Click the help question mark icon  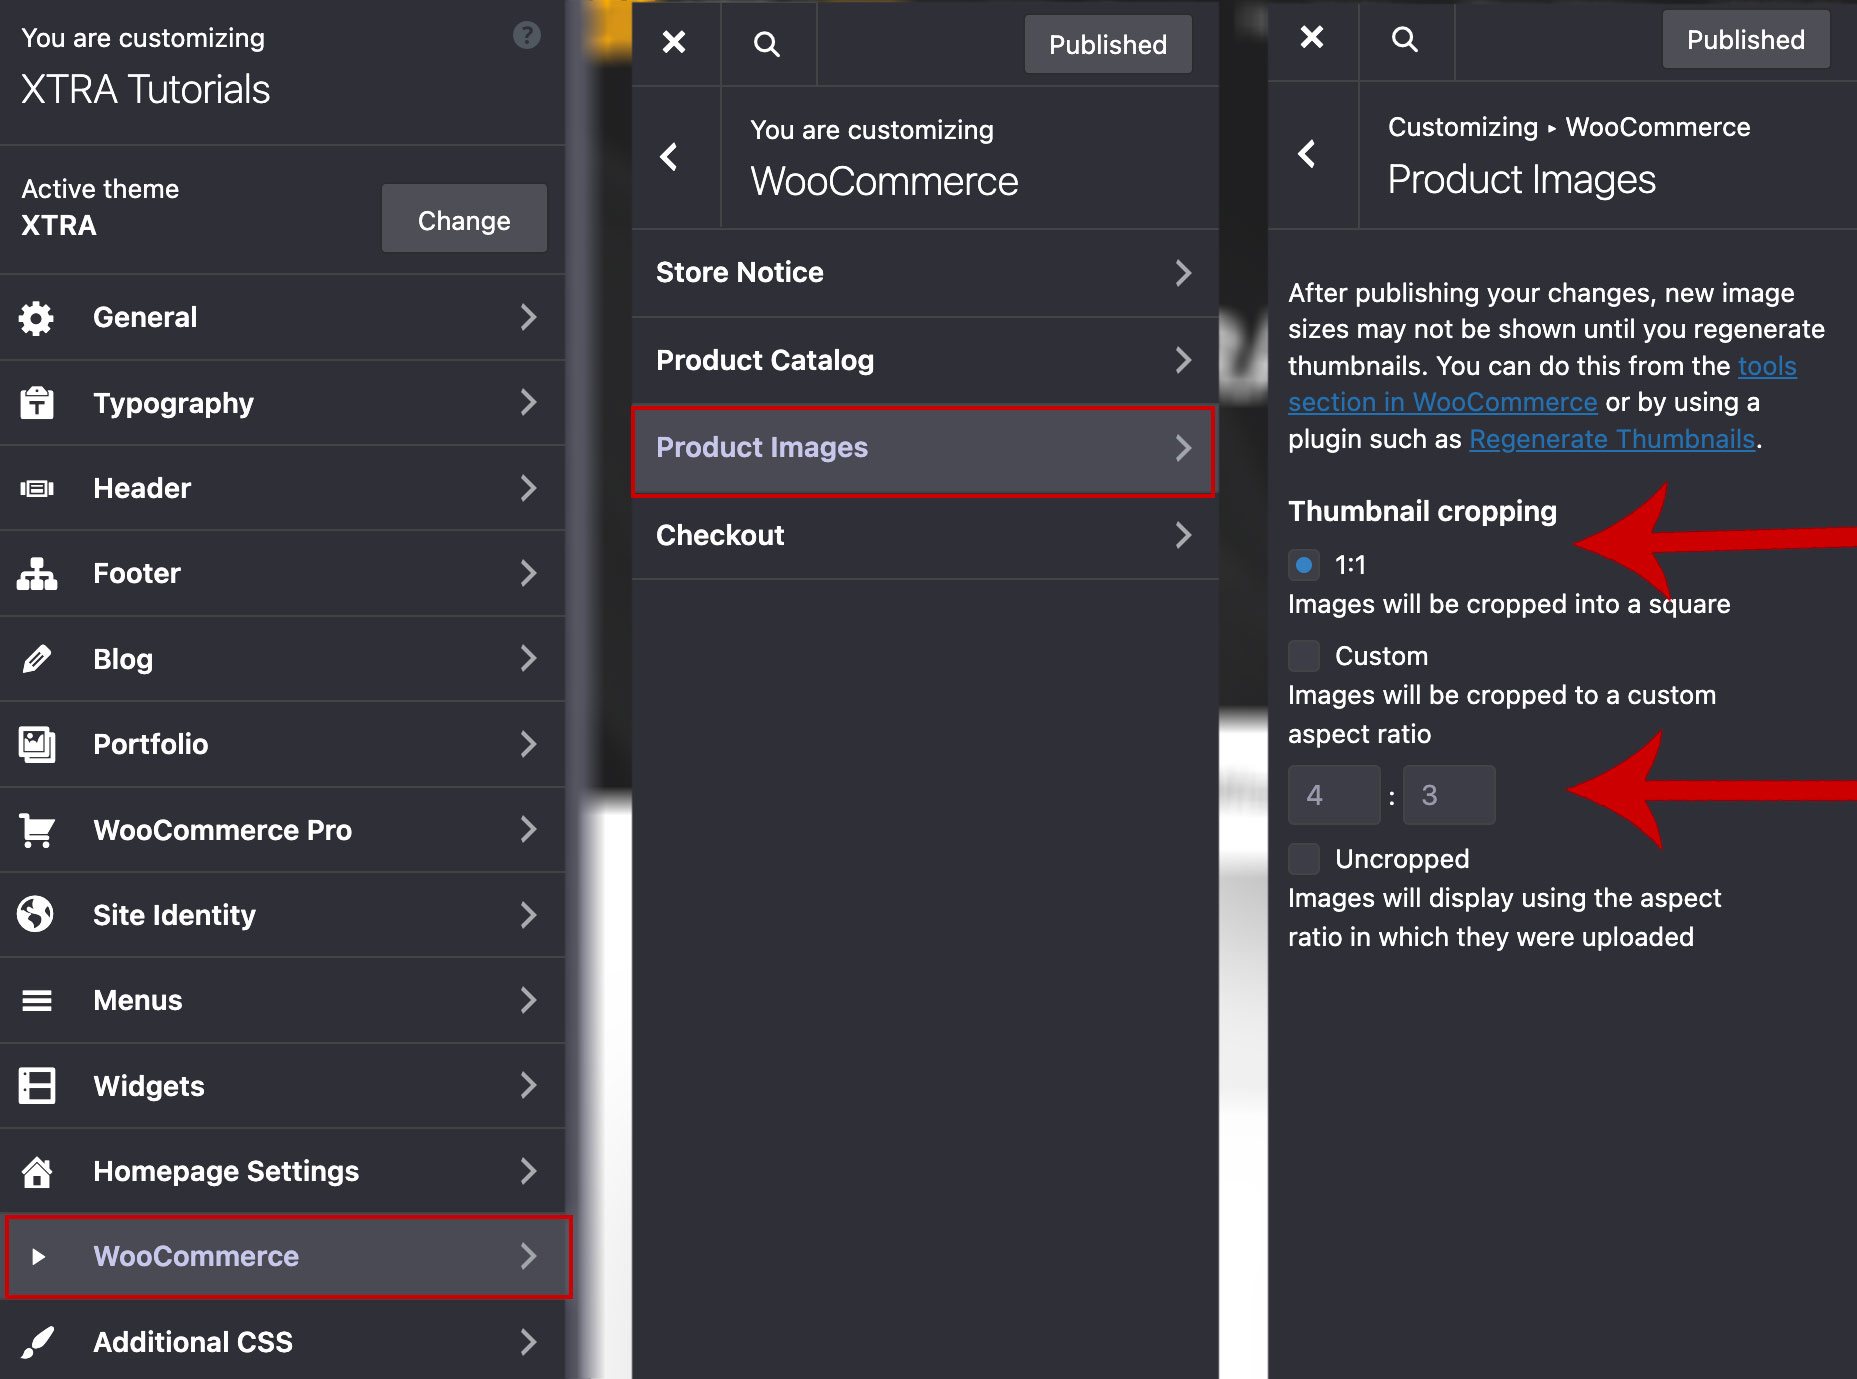click(526, 36)
